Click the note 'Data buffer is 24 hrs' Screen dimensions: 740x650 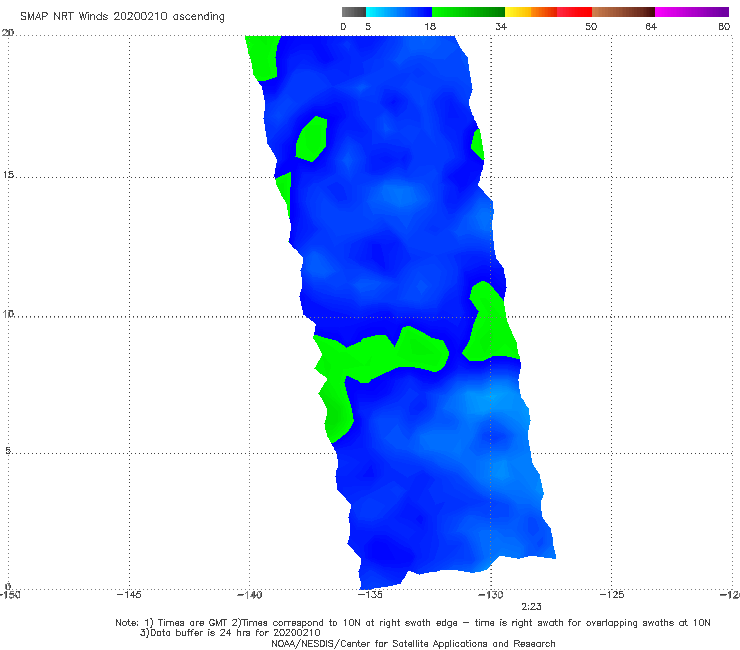point(230,633)
